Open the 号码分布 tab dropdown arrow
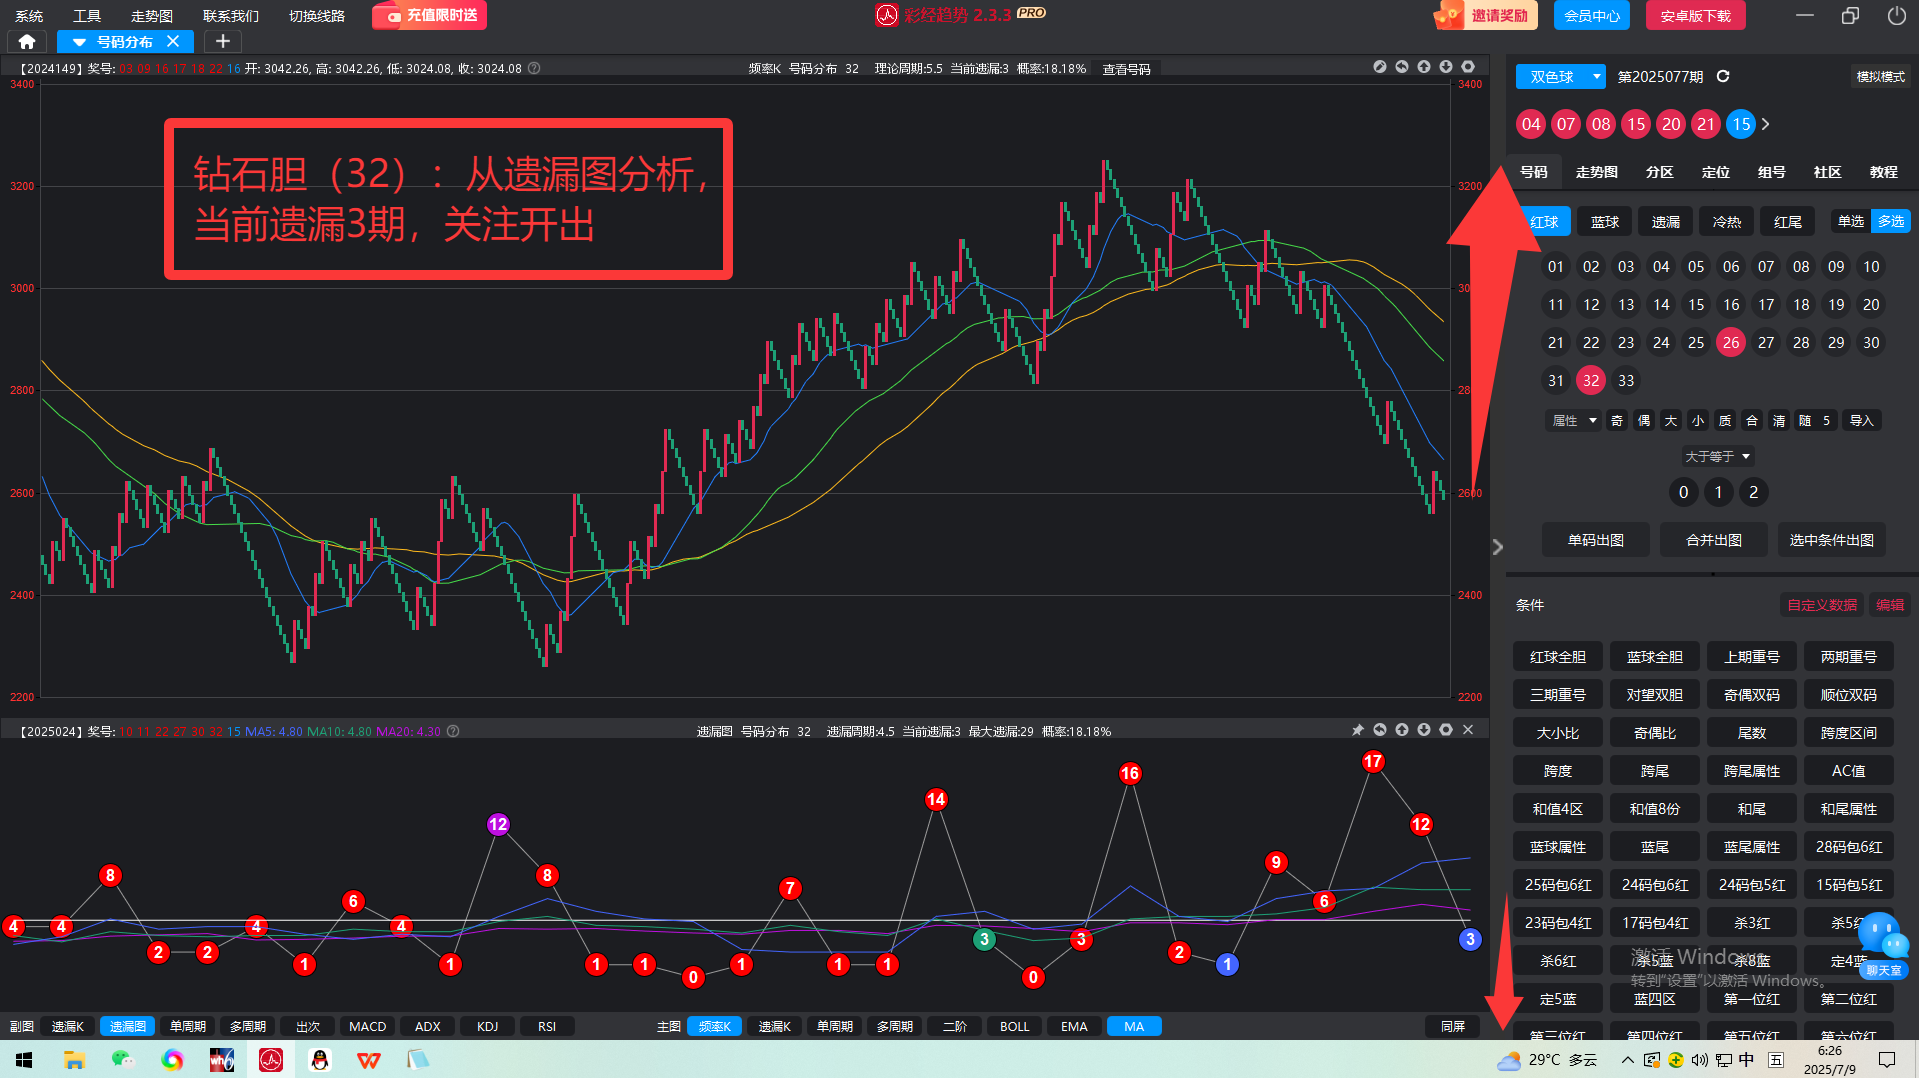Screen dimensions: 1919x1078 point(79,42)
